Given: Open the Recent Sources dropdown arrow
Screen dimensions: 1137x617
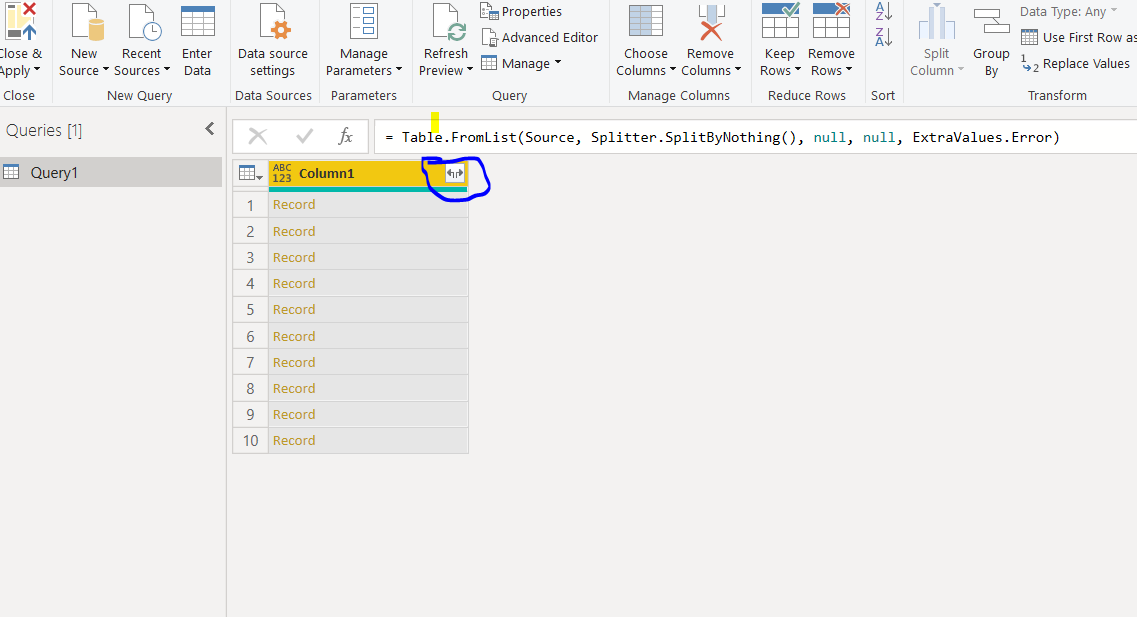Looking at the screenshot, I should click(x=167, y=70).
